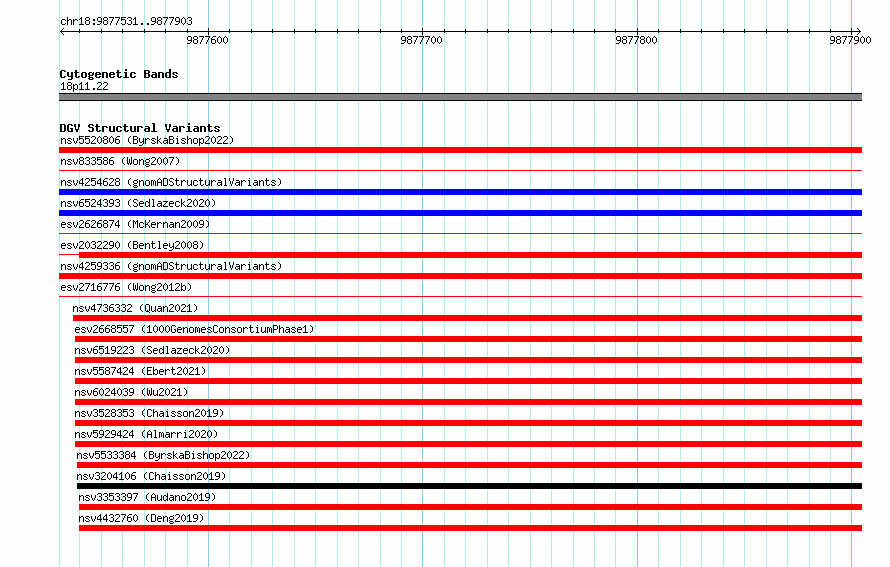
Task: Click the nsv4254628 (gnomADStructuralVariants) label
Action: [171, 182]
